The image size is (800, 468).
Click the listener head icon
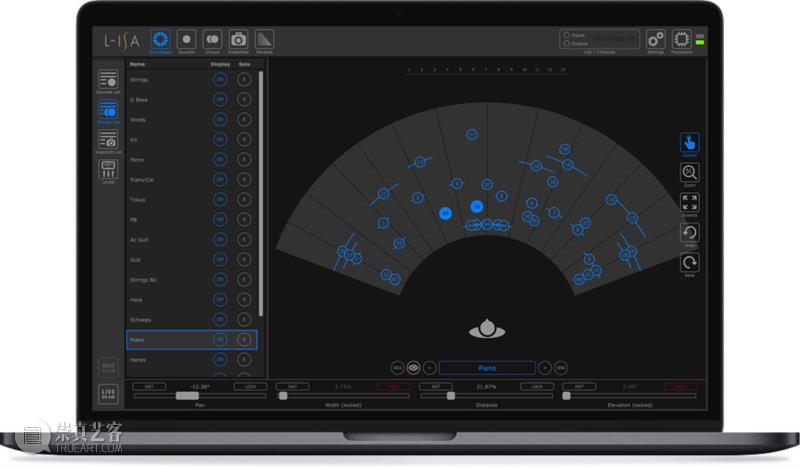pos(487,328)
